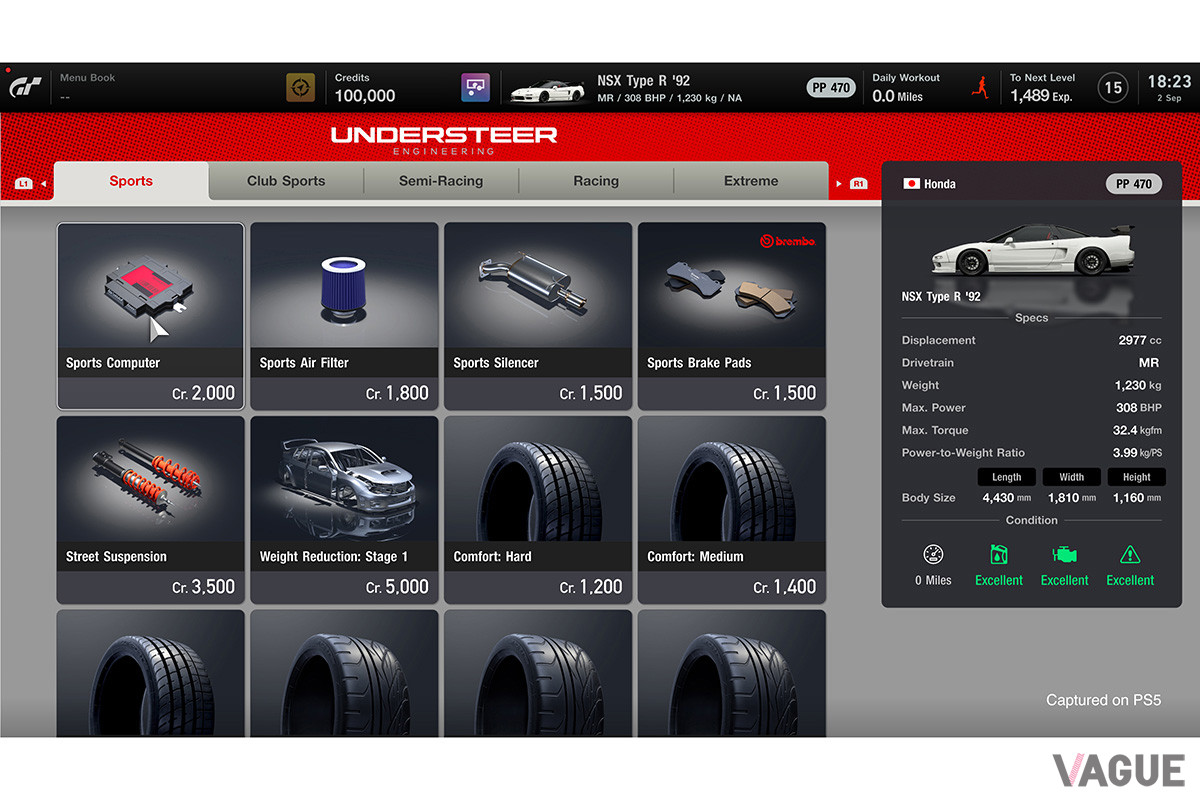The height and width of the screenshot is (800, 1200).
Task: Open the Racing tab
Action: 596,181
